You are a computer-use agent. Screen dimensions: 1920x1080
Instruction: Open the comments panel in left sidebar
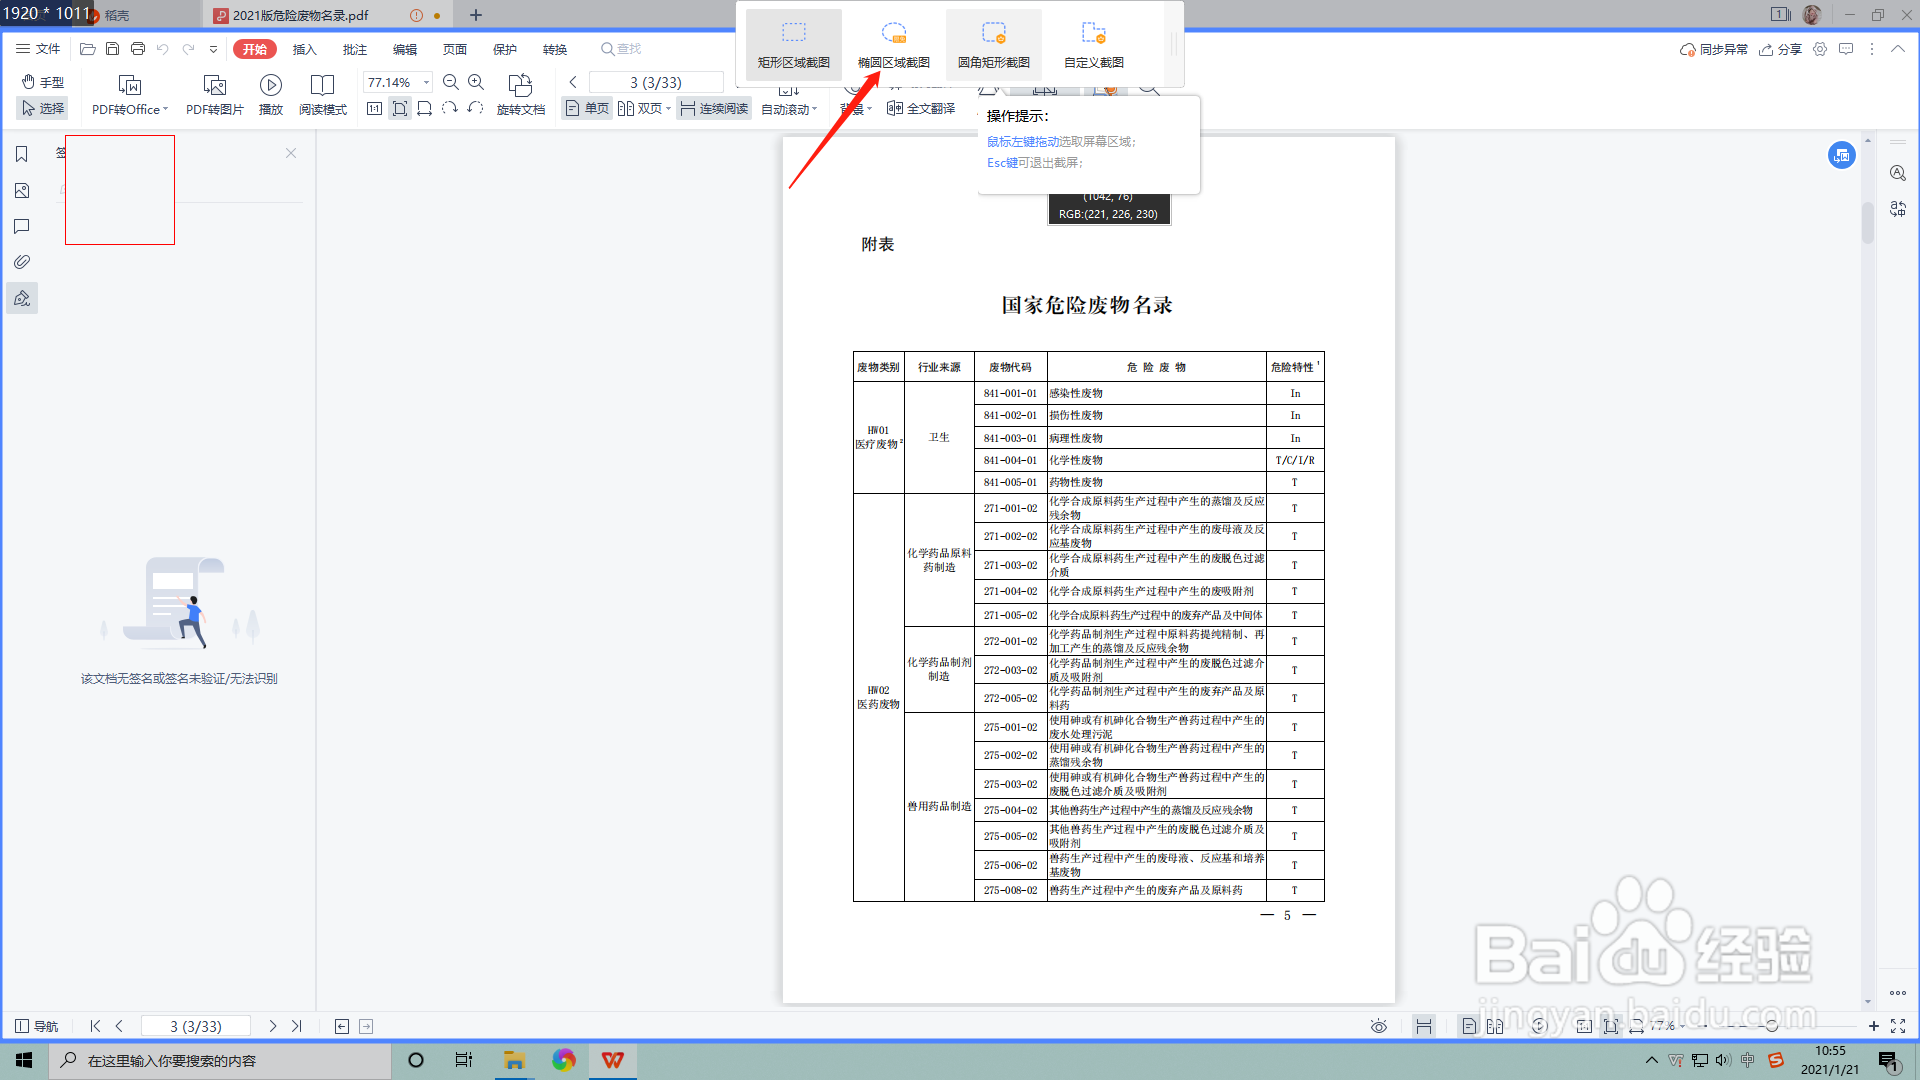tap(22, 226)
